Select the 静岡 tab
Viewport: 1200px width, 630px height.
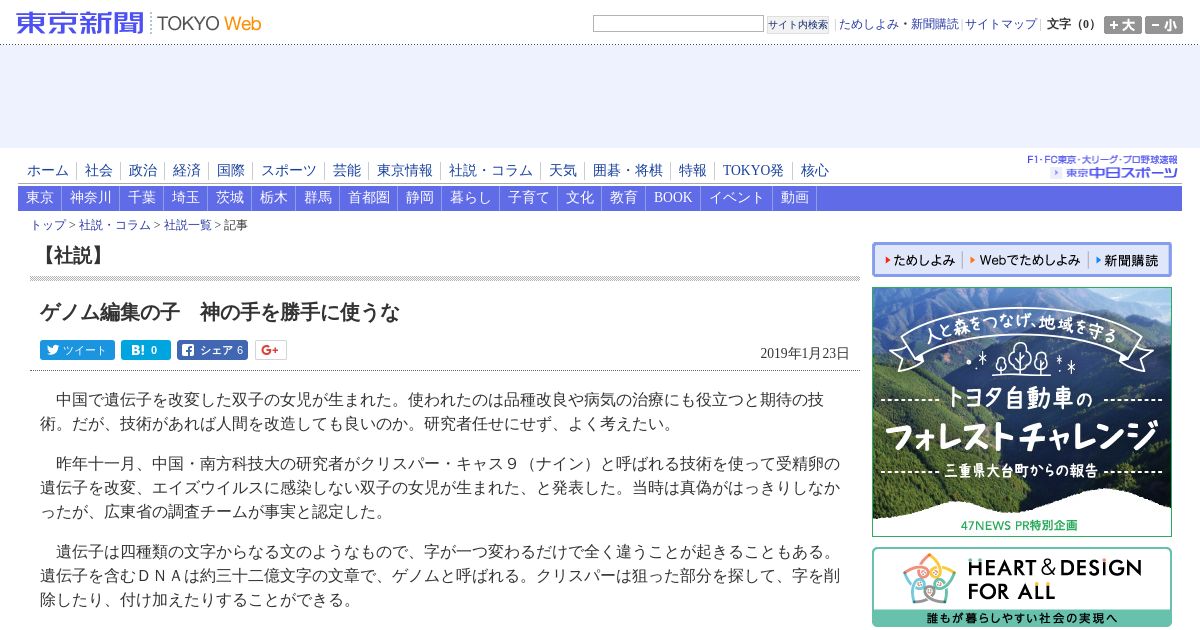click(420, 198)
